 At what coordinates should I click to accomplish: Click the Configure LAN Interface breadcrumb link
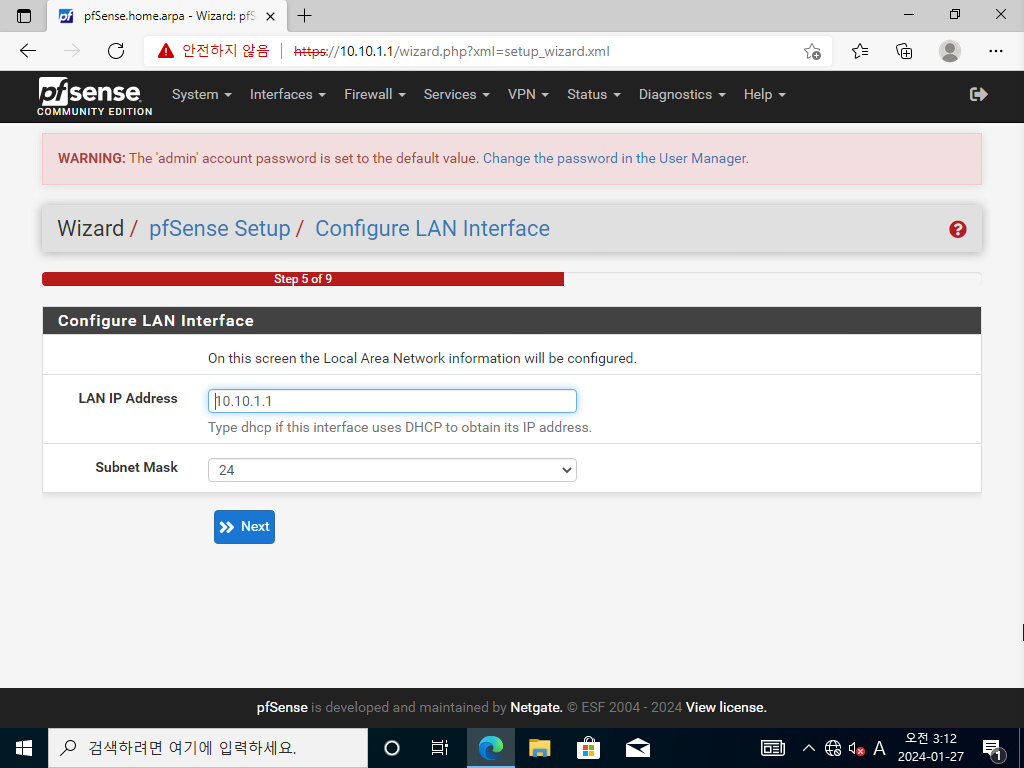pyautogui.click(x=432, y=229)
